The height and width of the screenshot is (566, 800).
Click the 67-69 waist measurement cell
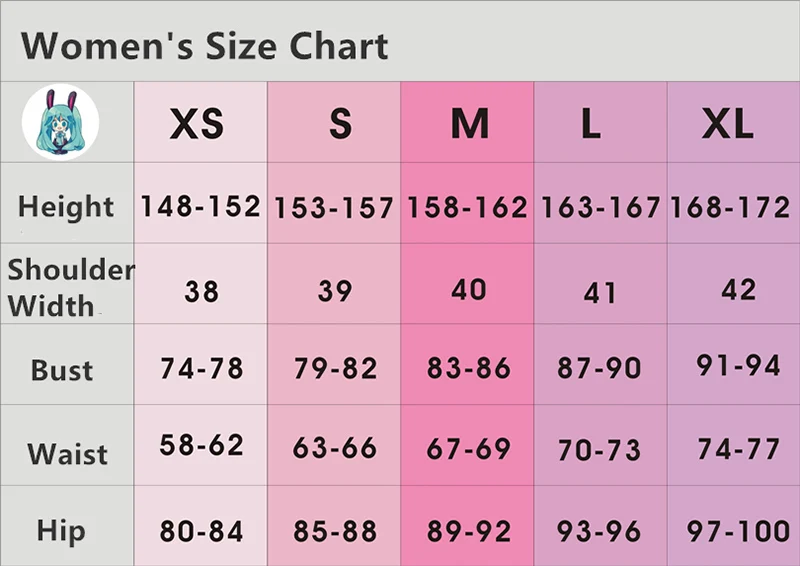click(468, 449)
